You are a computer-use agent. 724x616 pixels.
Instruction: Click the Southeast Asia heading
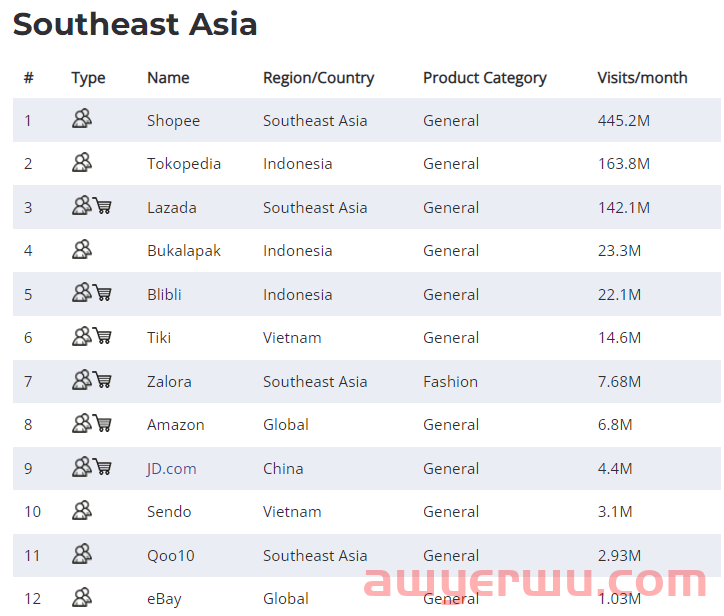tap(135, 24)
